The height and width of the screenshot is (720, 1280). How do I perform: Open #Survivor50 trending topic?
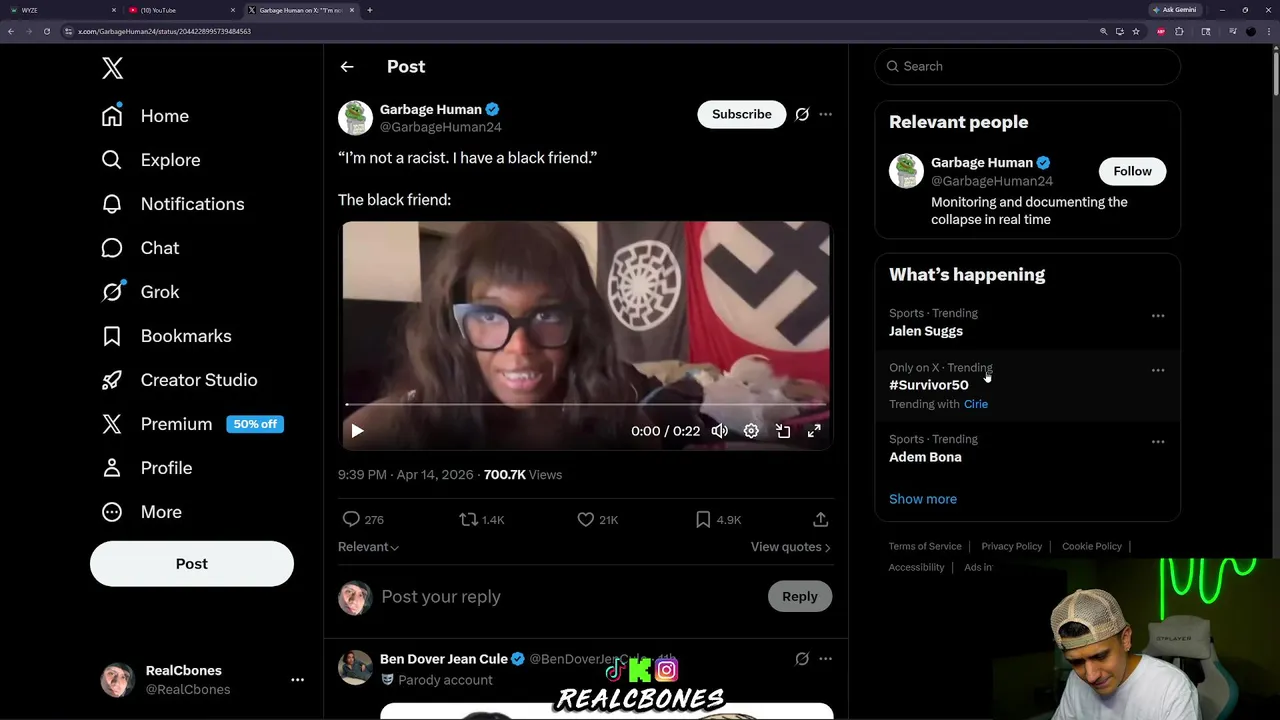[929, 385]
